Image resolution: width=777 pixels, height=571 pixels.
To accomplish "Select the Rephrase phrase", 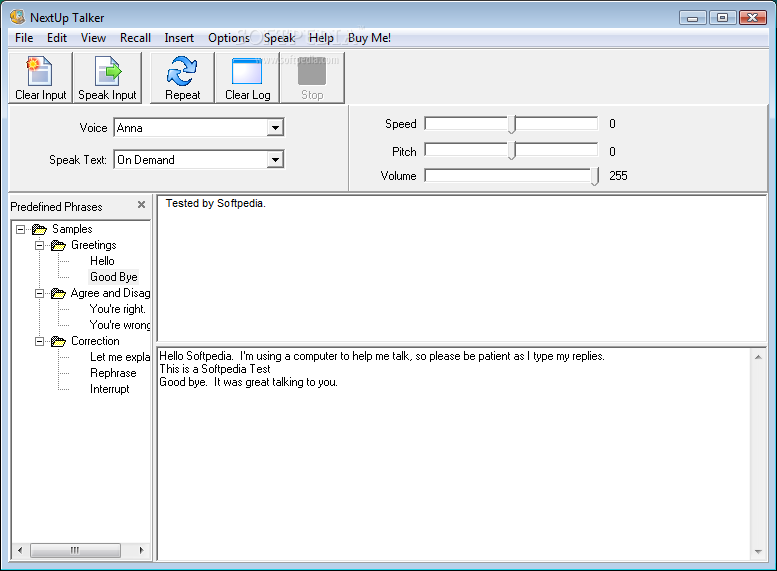I will (x=113, y=373).
